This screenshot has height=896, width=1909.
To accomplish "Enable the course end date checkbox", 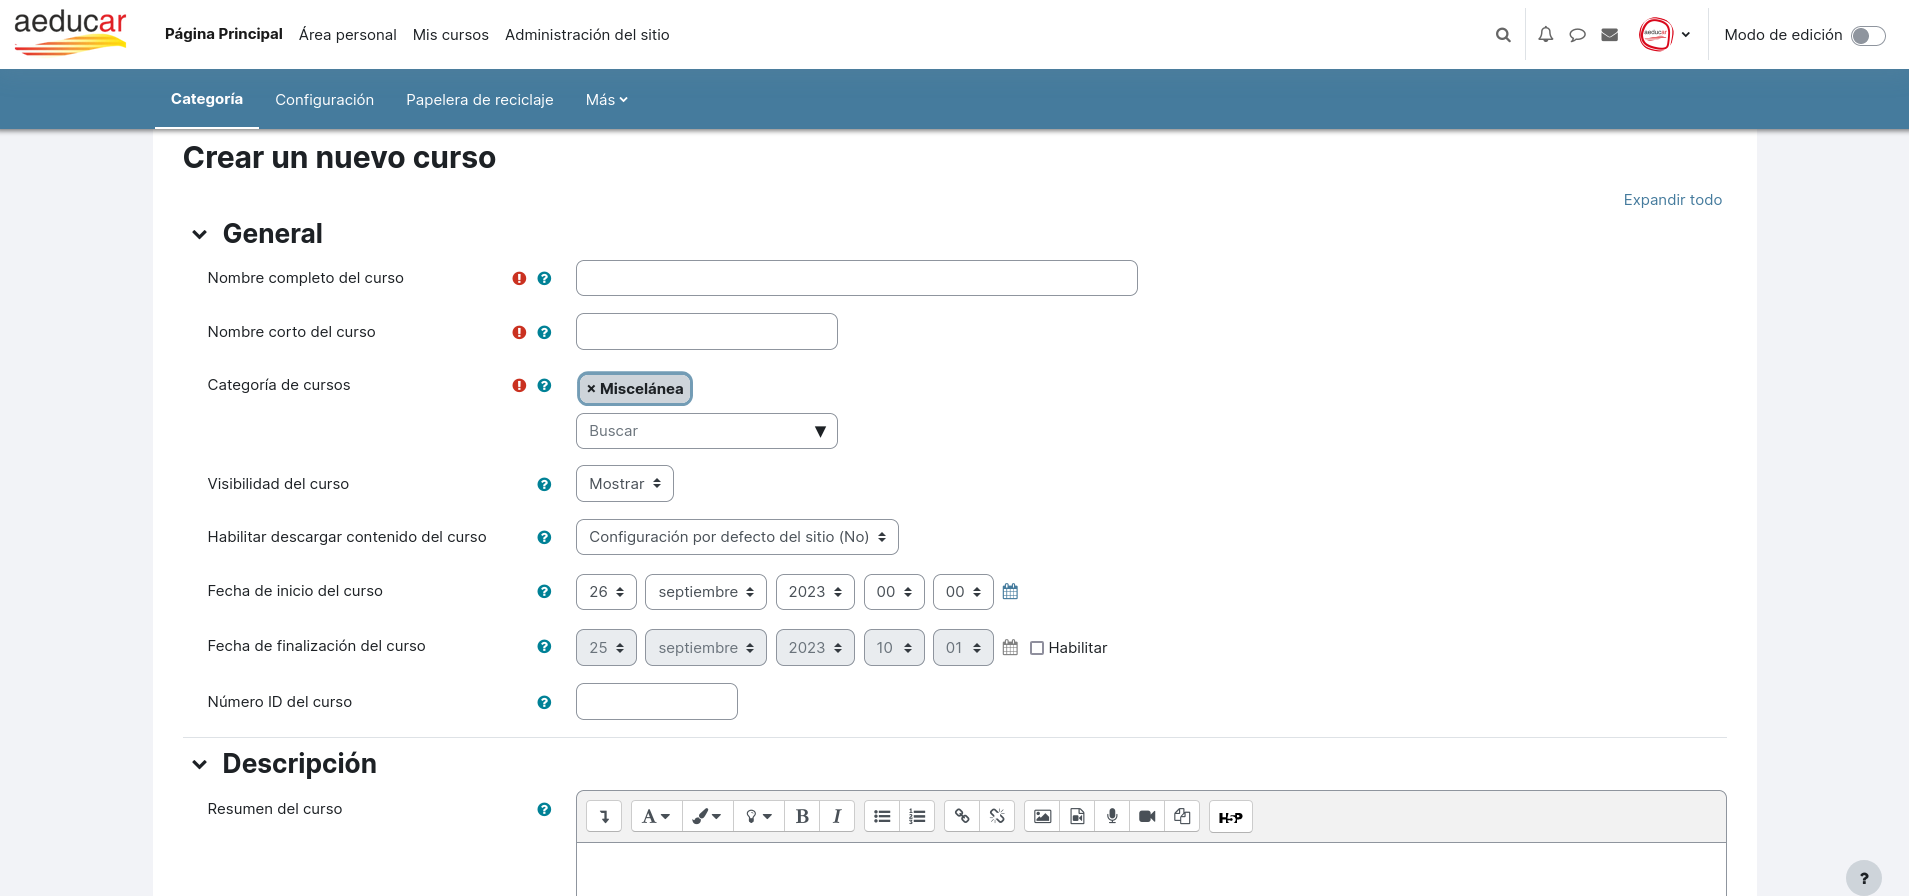I will coord(1037,648).
